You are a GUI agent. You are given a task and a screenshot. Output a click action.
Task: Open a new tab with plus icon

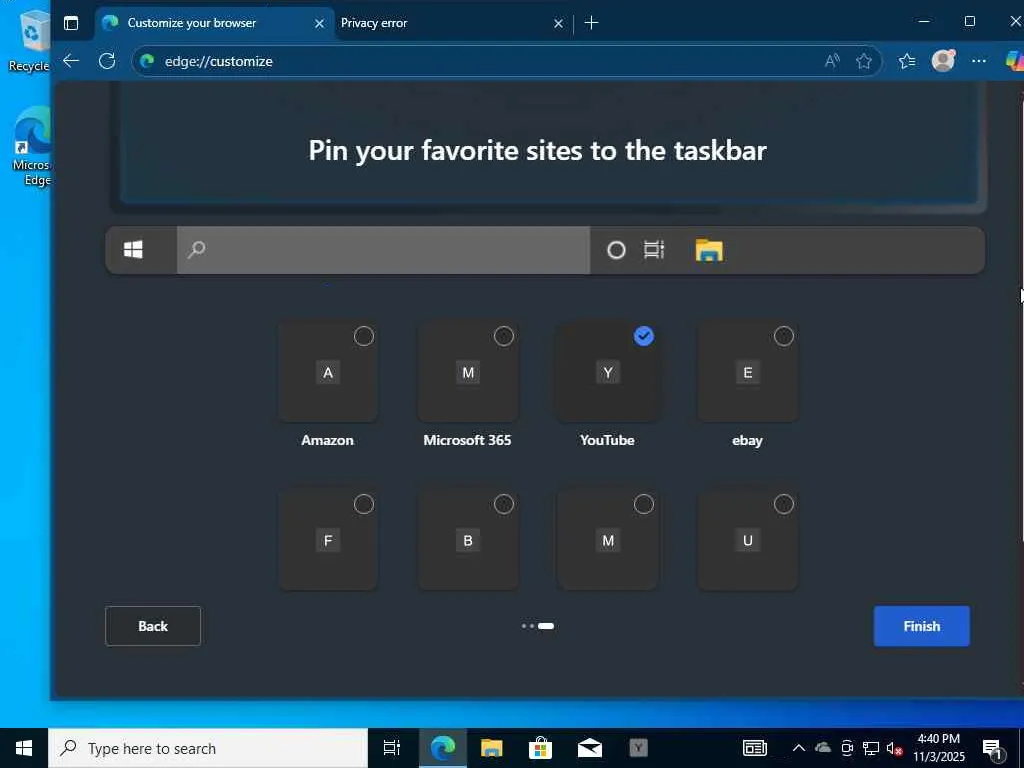pyautogui.click(x=591, y=23)
